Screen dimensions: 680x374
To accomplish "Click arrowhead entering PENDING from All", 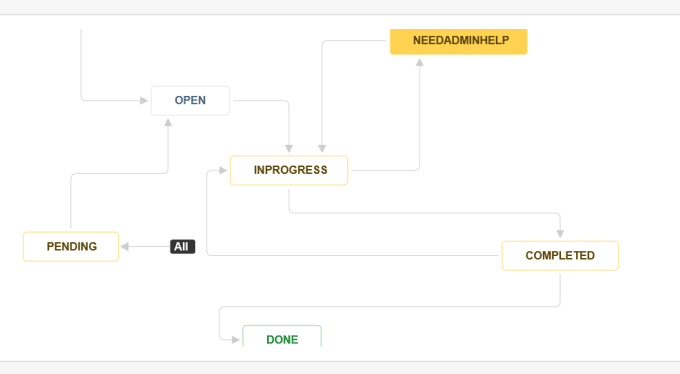I will click(x=125, y=246).
